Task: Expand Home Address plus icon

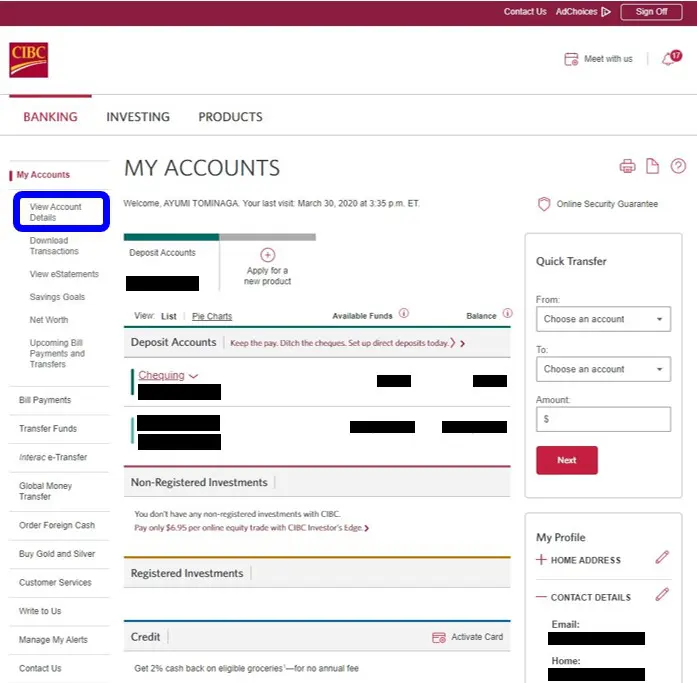Action: [x=541, y=559]
